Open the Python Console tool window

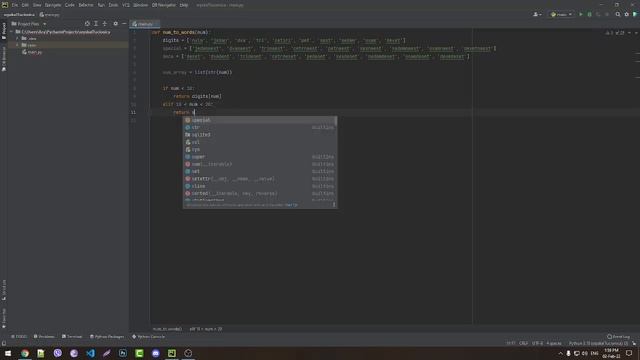149,337
